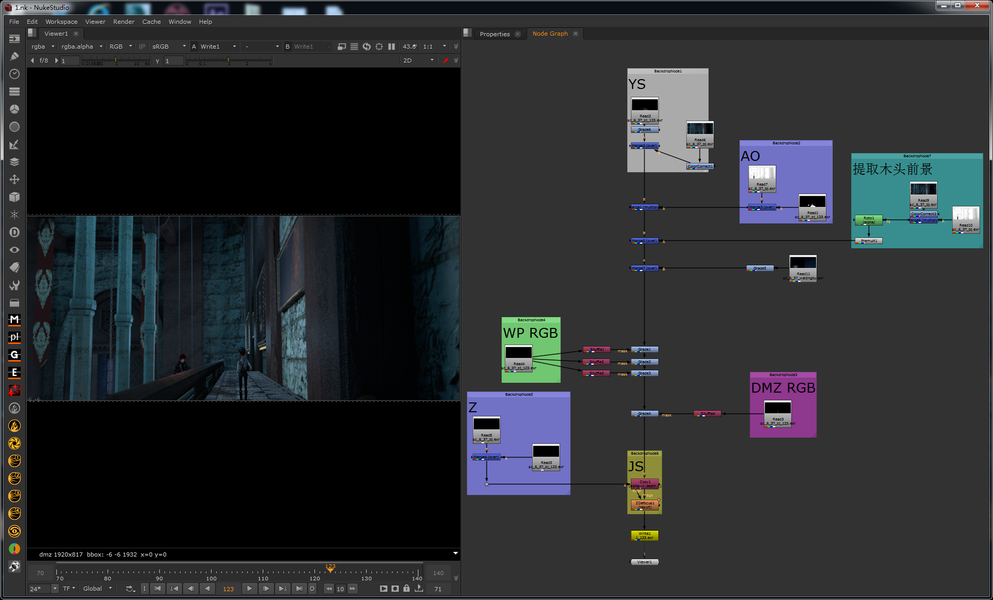
Task: Toggle proxy mode in viewer toolbar
Action: click(342, 46)
